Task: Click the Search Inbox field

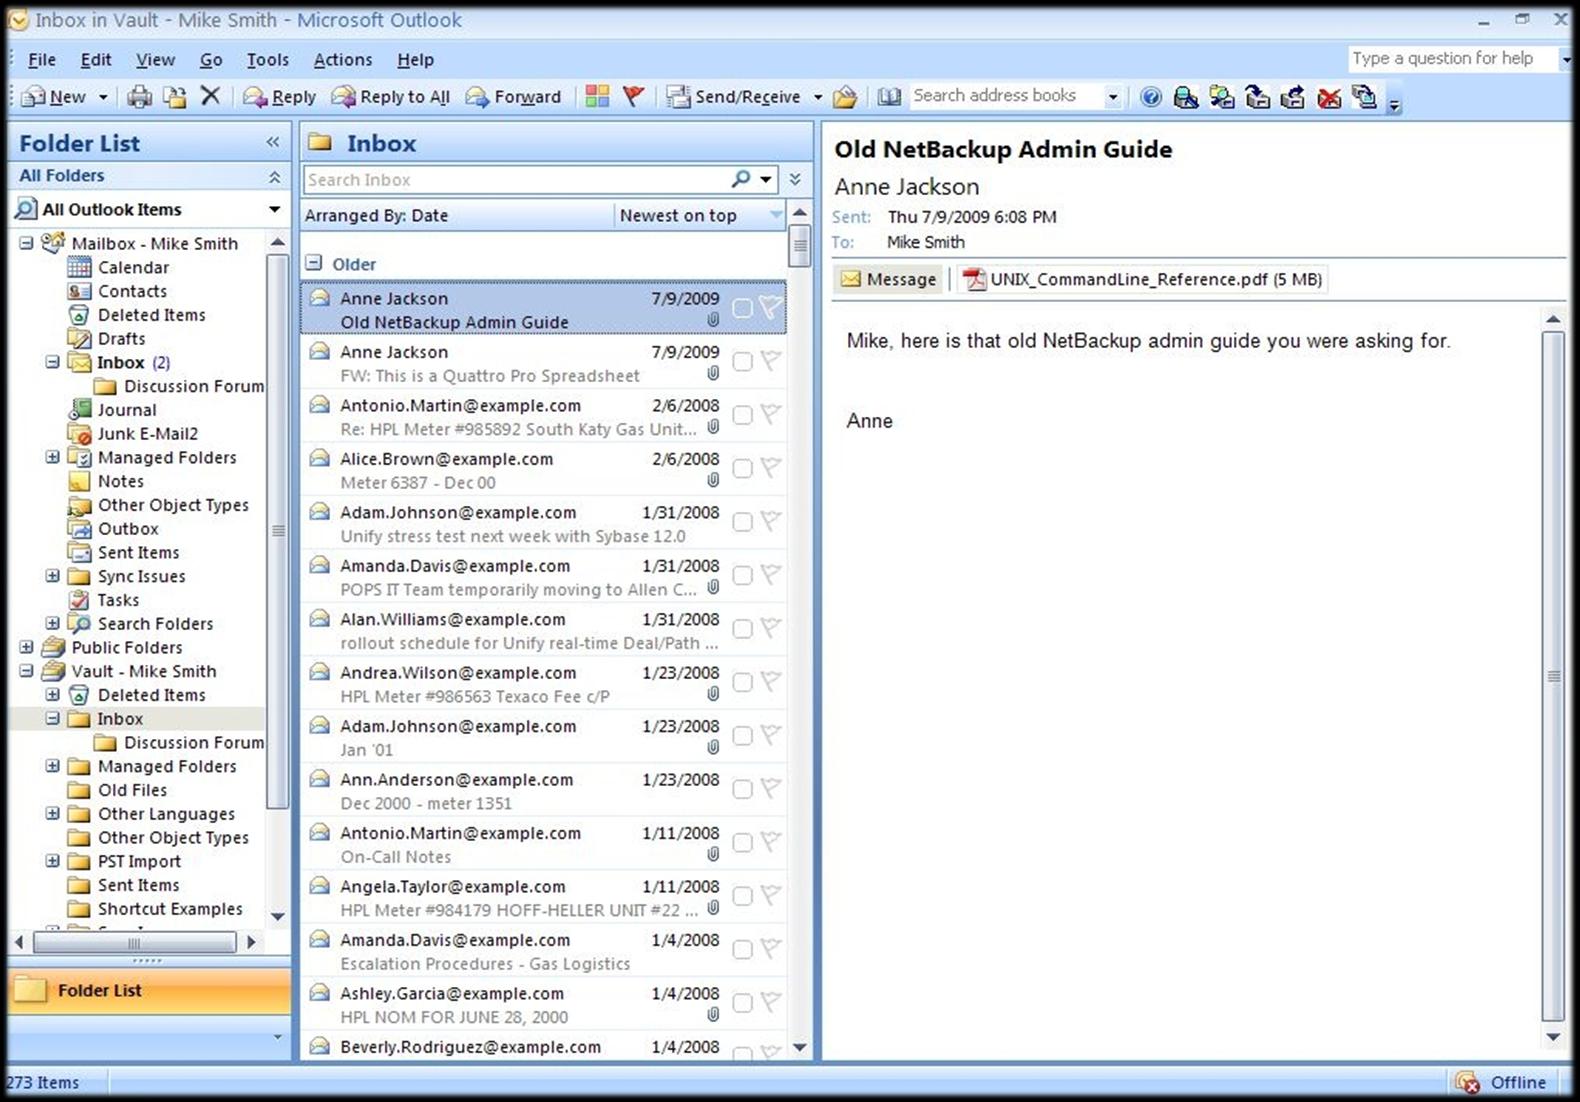Action: 516,180
